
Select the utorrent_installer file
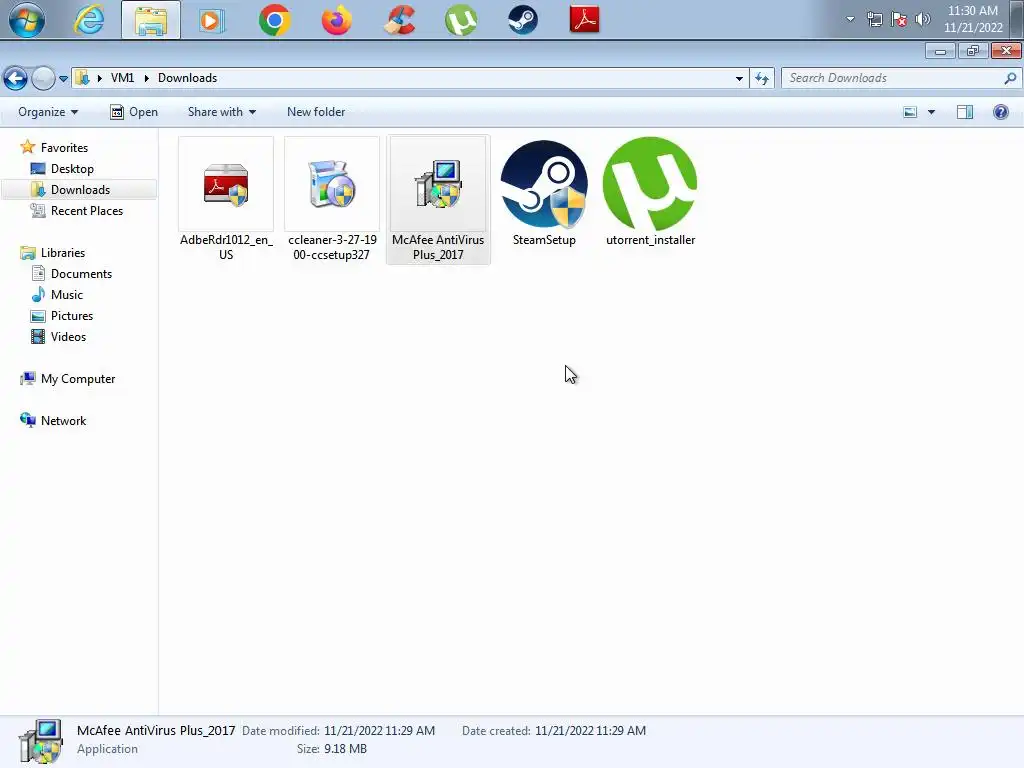tap(650, 193)
